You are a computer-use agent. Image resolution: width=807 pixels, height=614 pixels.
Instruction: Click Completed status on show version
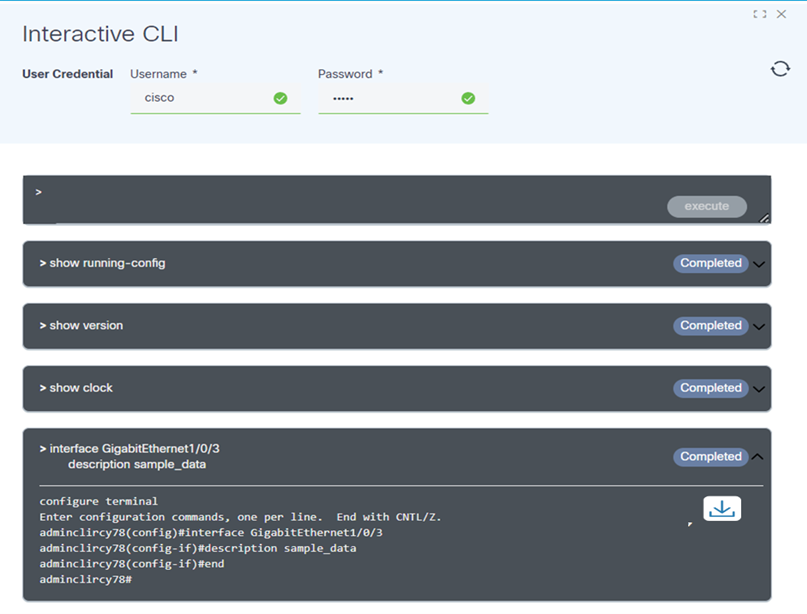pyautogui.click(x=711, y=326)
